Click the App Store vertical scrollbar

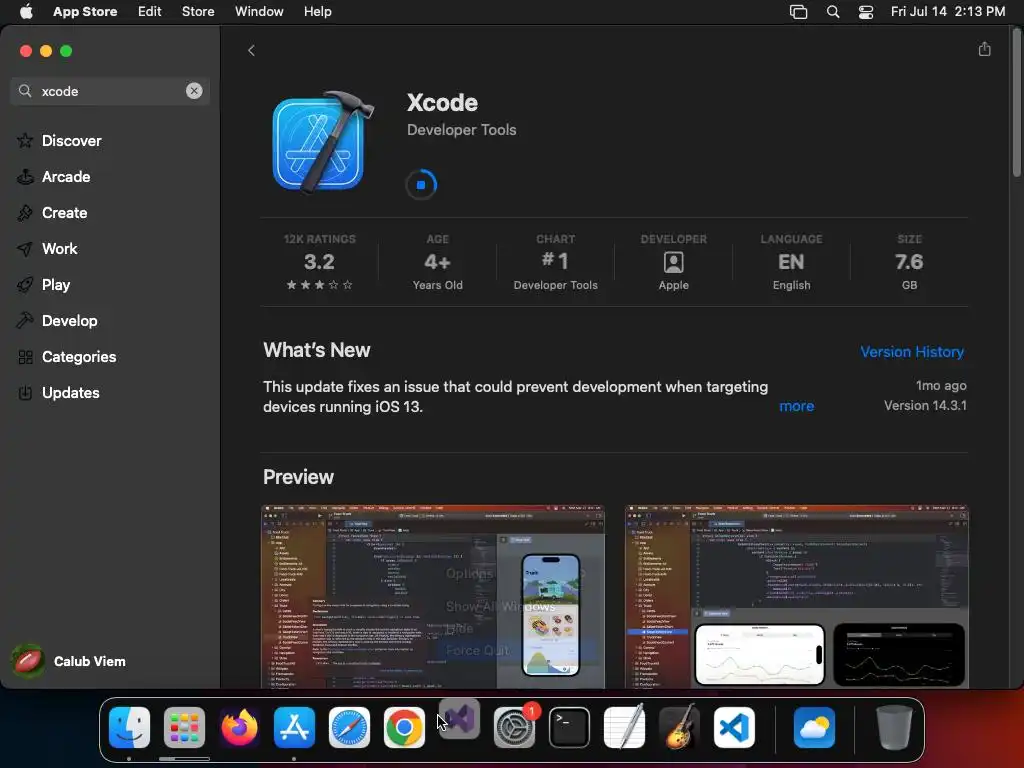[x=1016, y=104]
